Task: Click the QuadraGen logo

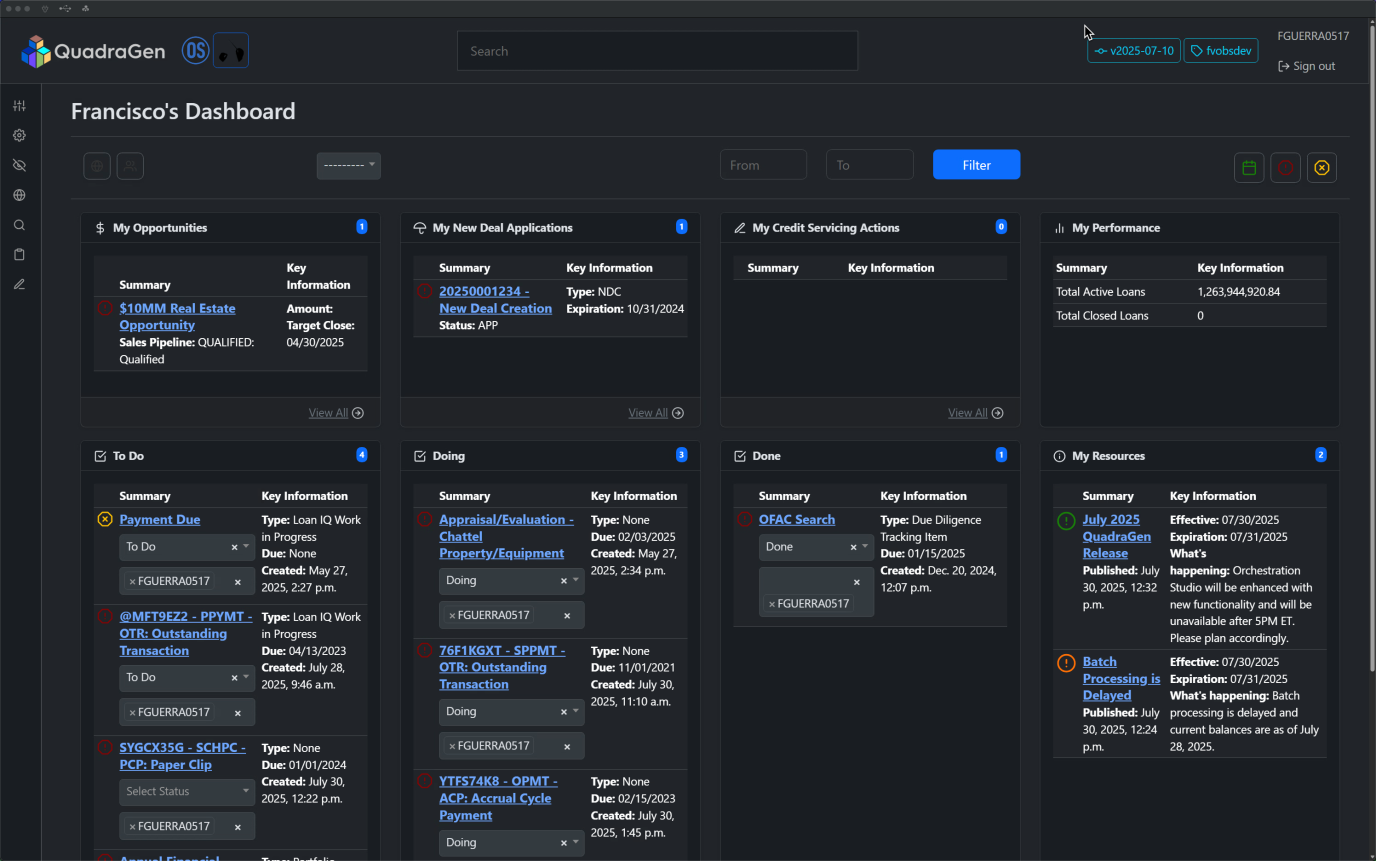Action: click(93, 51)
